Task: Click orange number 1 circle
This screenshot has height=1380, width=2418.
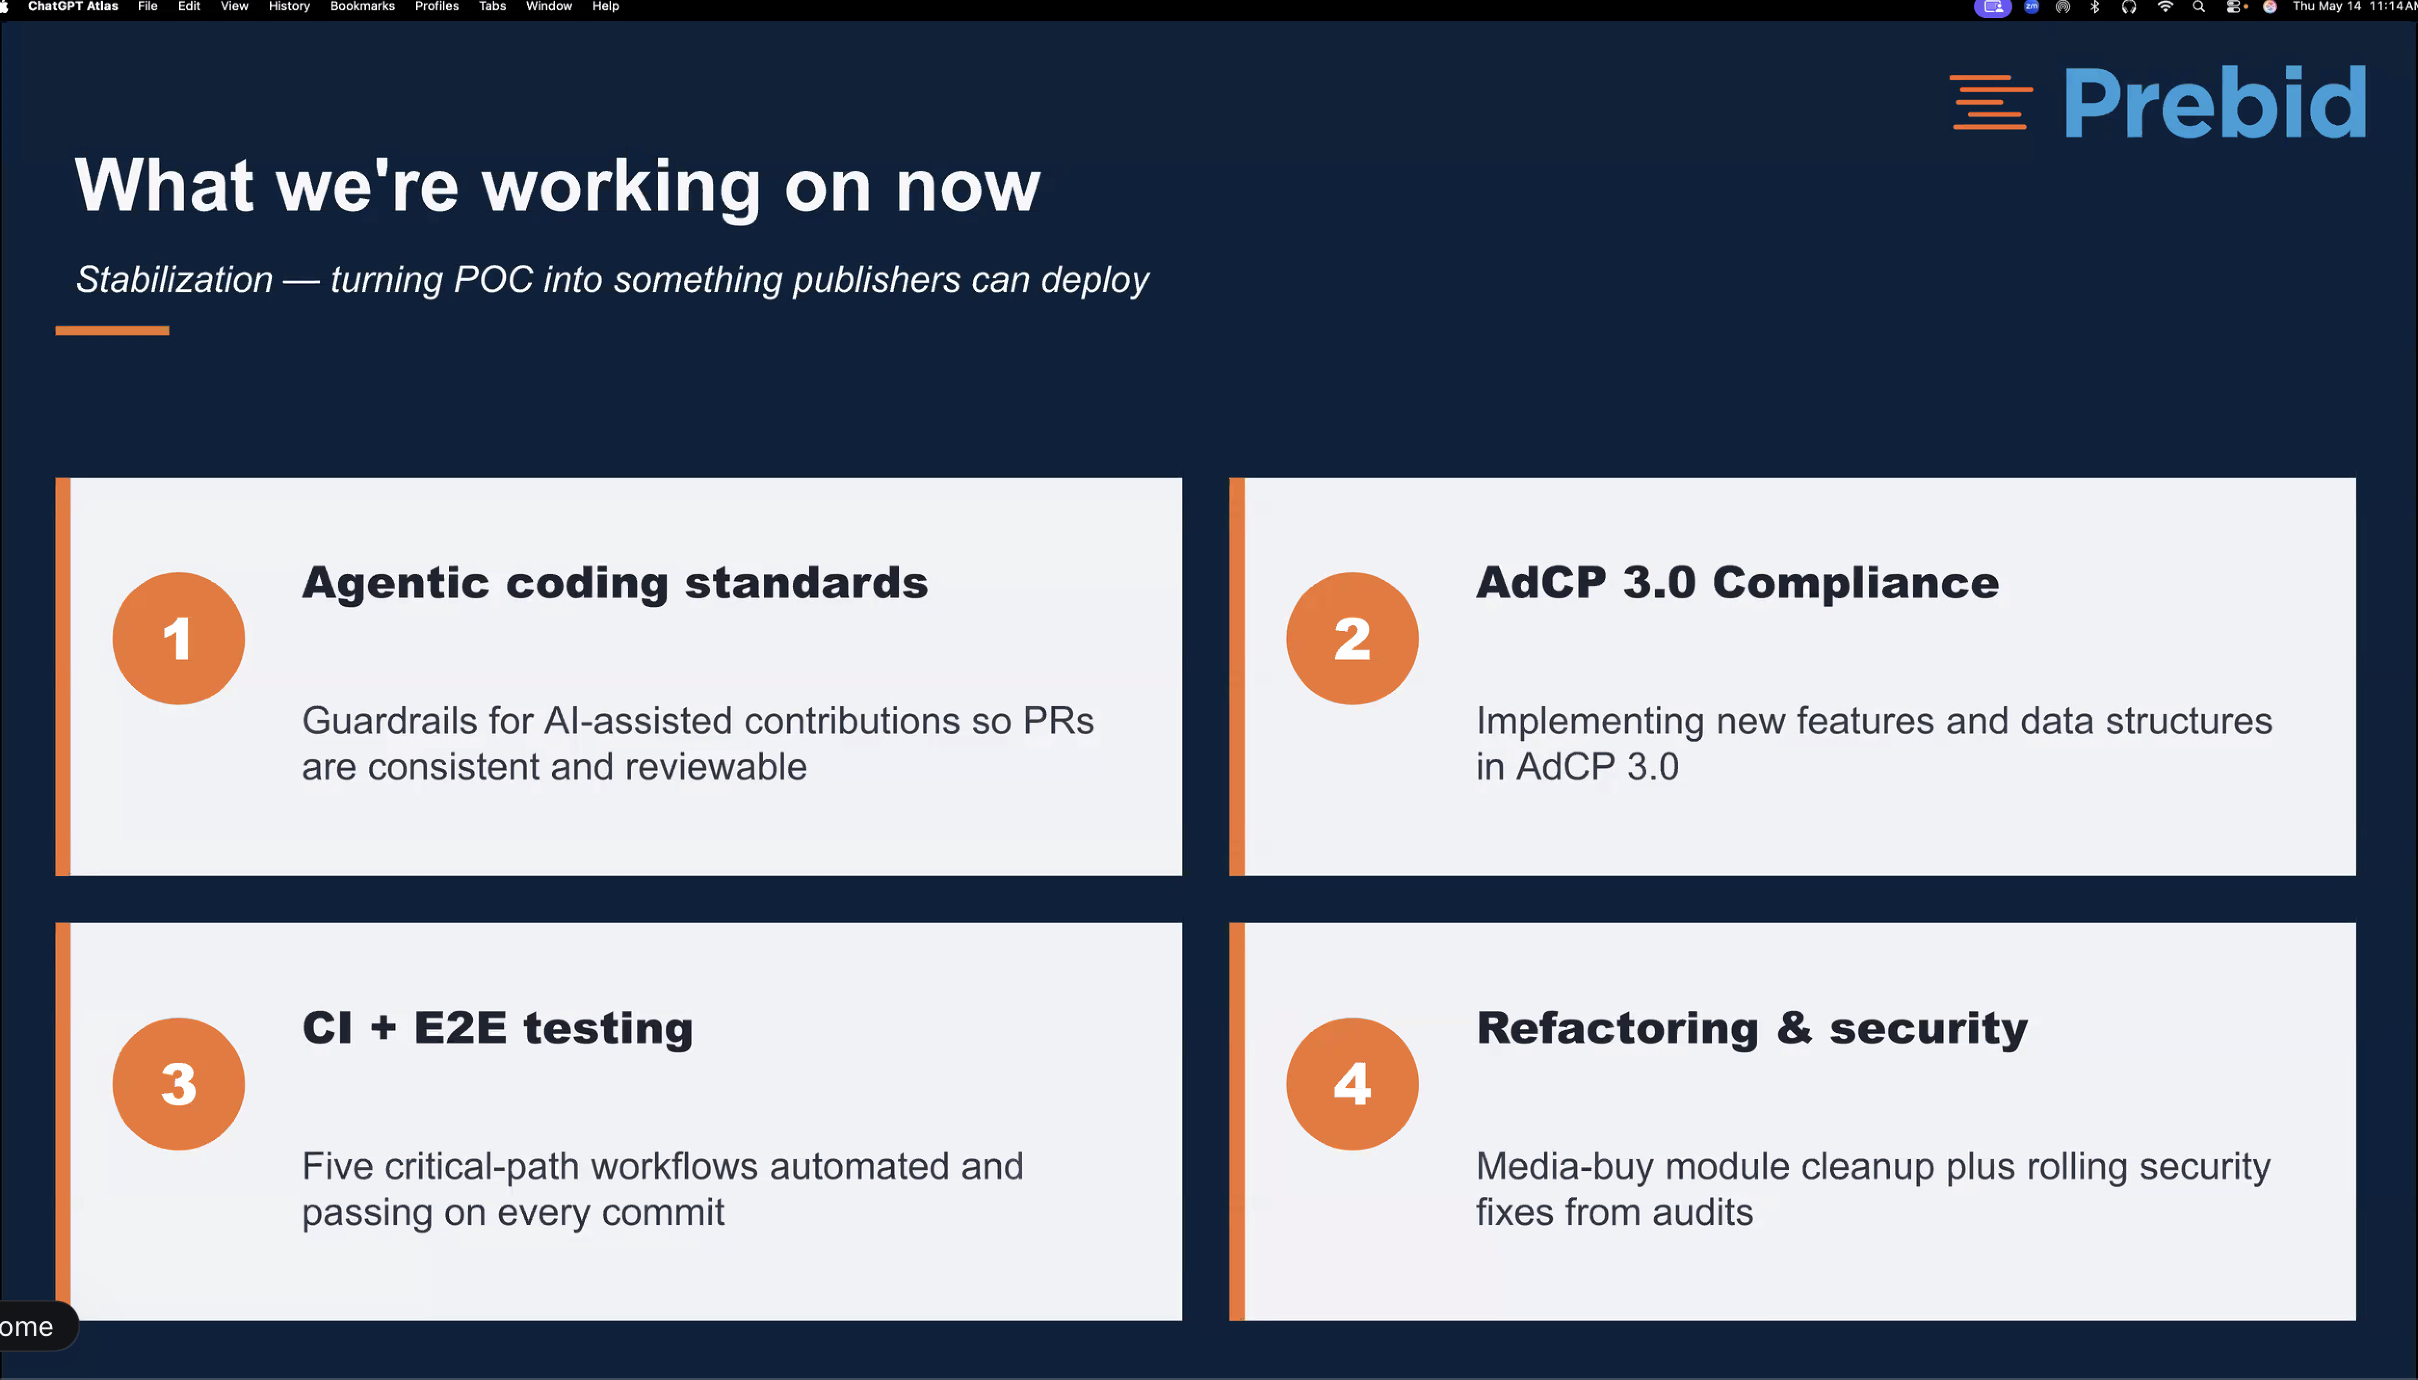Action: click(178, 638)
